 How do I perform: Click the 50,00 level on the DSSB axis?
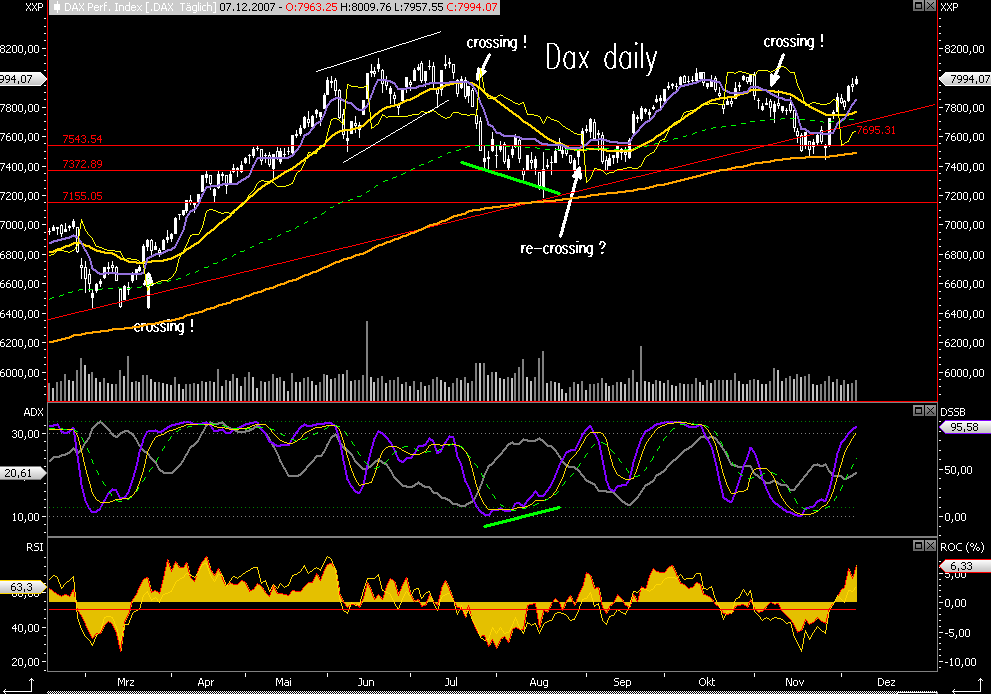pyautogui.click(x=958, y=470)
